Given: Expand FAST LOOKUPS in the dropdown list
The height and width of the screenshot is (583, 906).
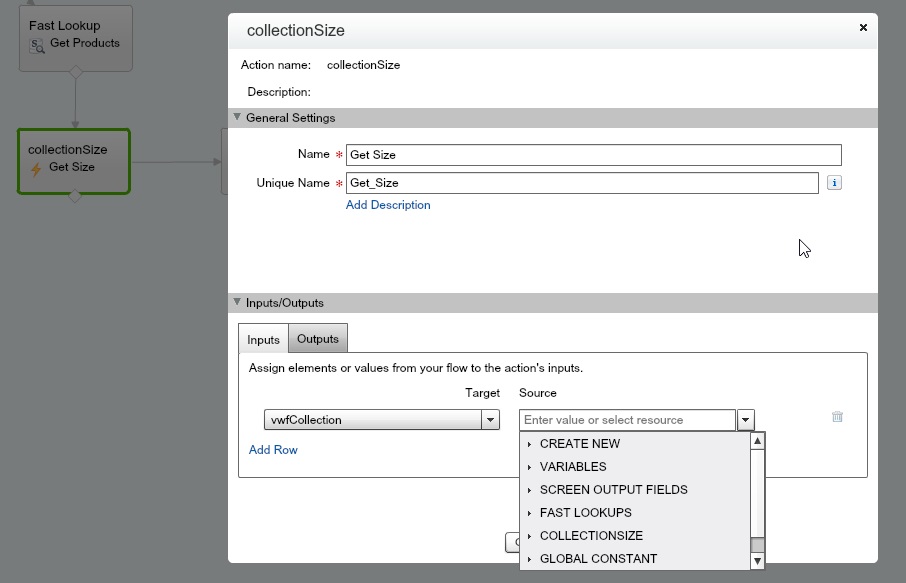Looking at the screenshot, I should click(x=585, y=513).
